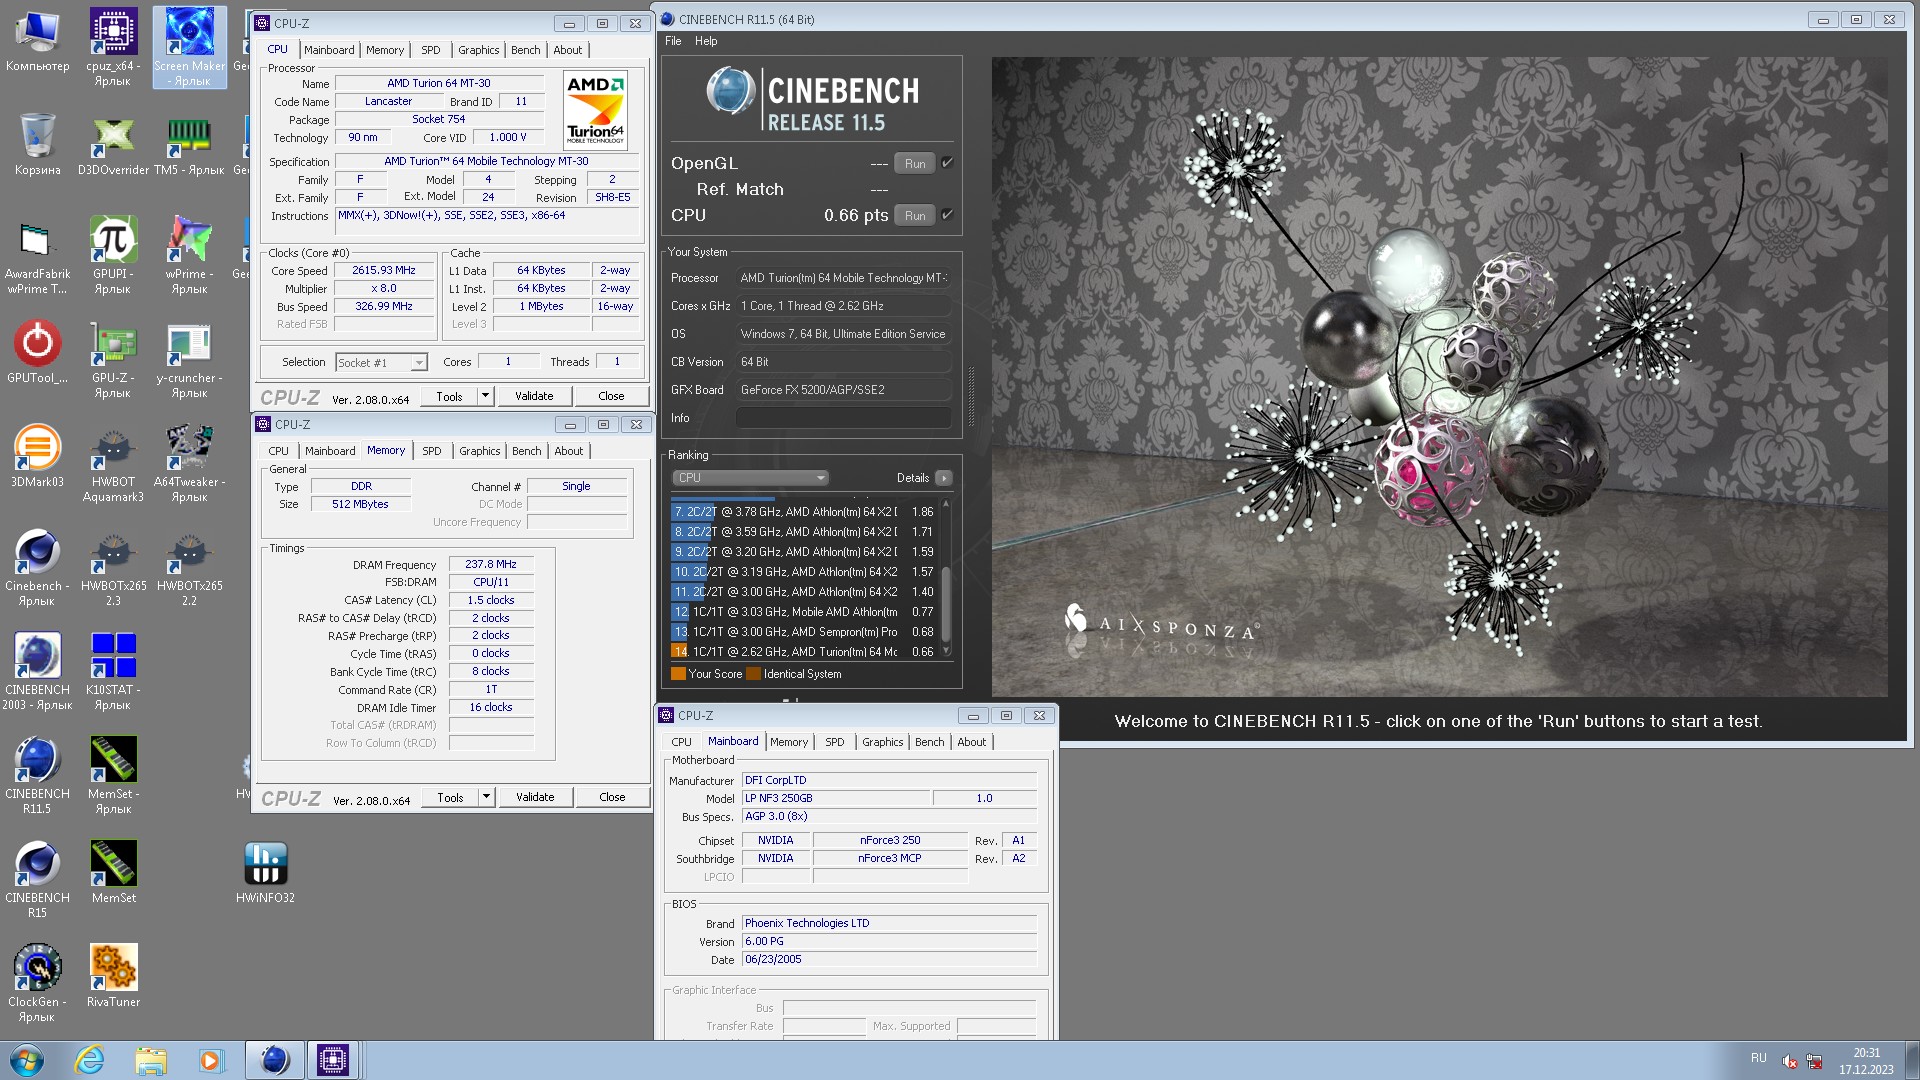Open CINEBENCH R11.5 desktop icon
This screenshot has width=1920, height=1080.
[37, 776]
